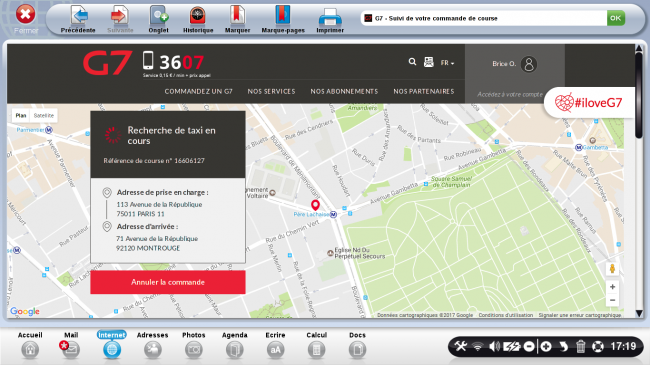Open the Accueil home icon
This screenshot has width=650, height=365.
30,350
